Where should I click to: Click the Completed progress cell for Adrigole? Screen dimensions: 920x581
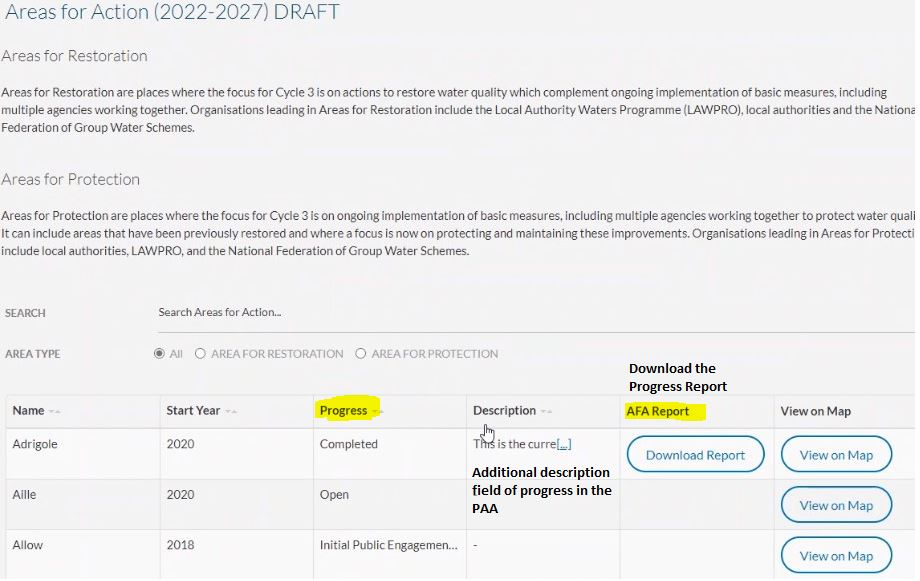348,445
